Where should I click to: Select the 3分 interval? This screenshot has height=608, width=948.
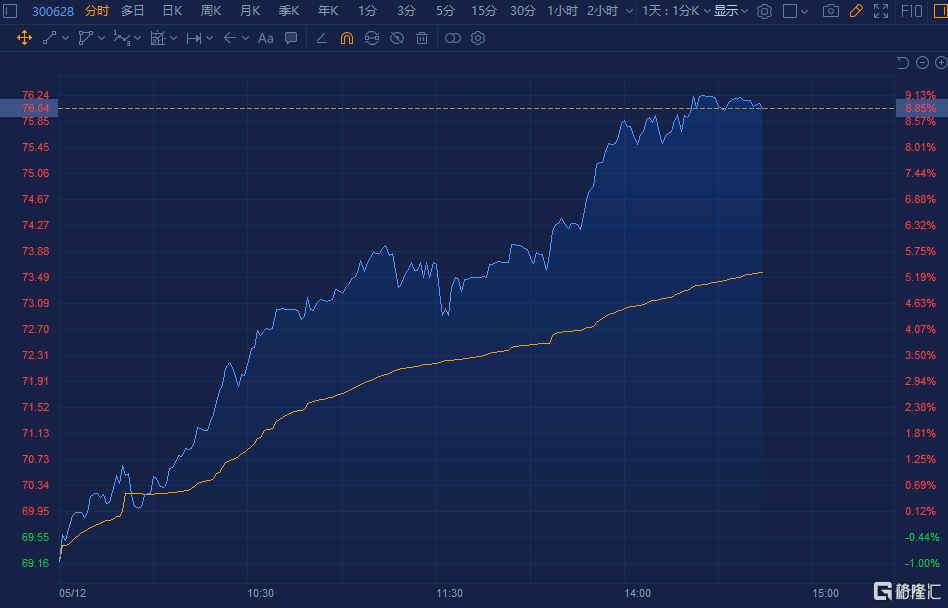pos(406,11)
